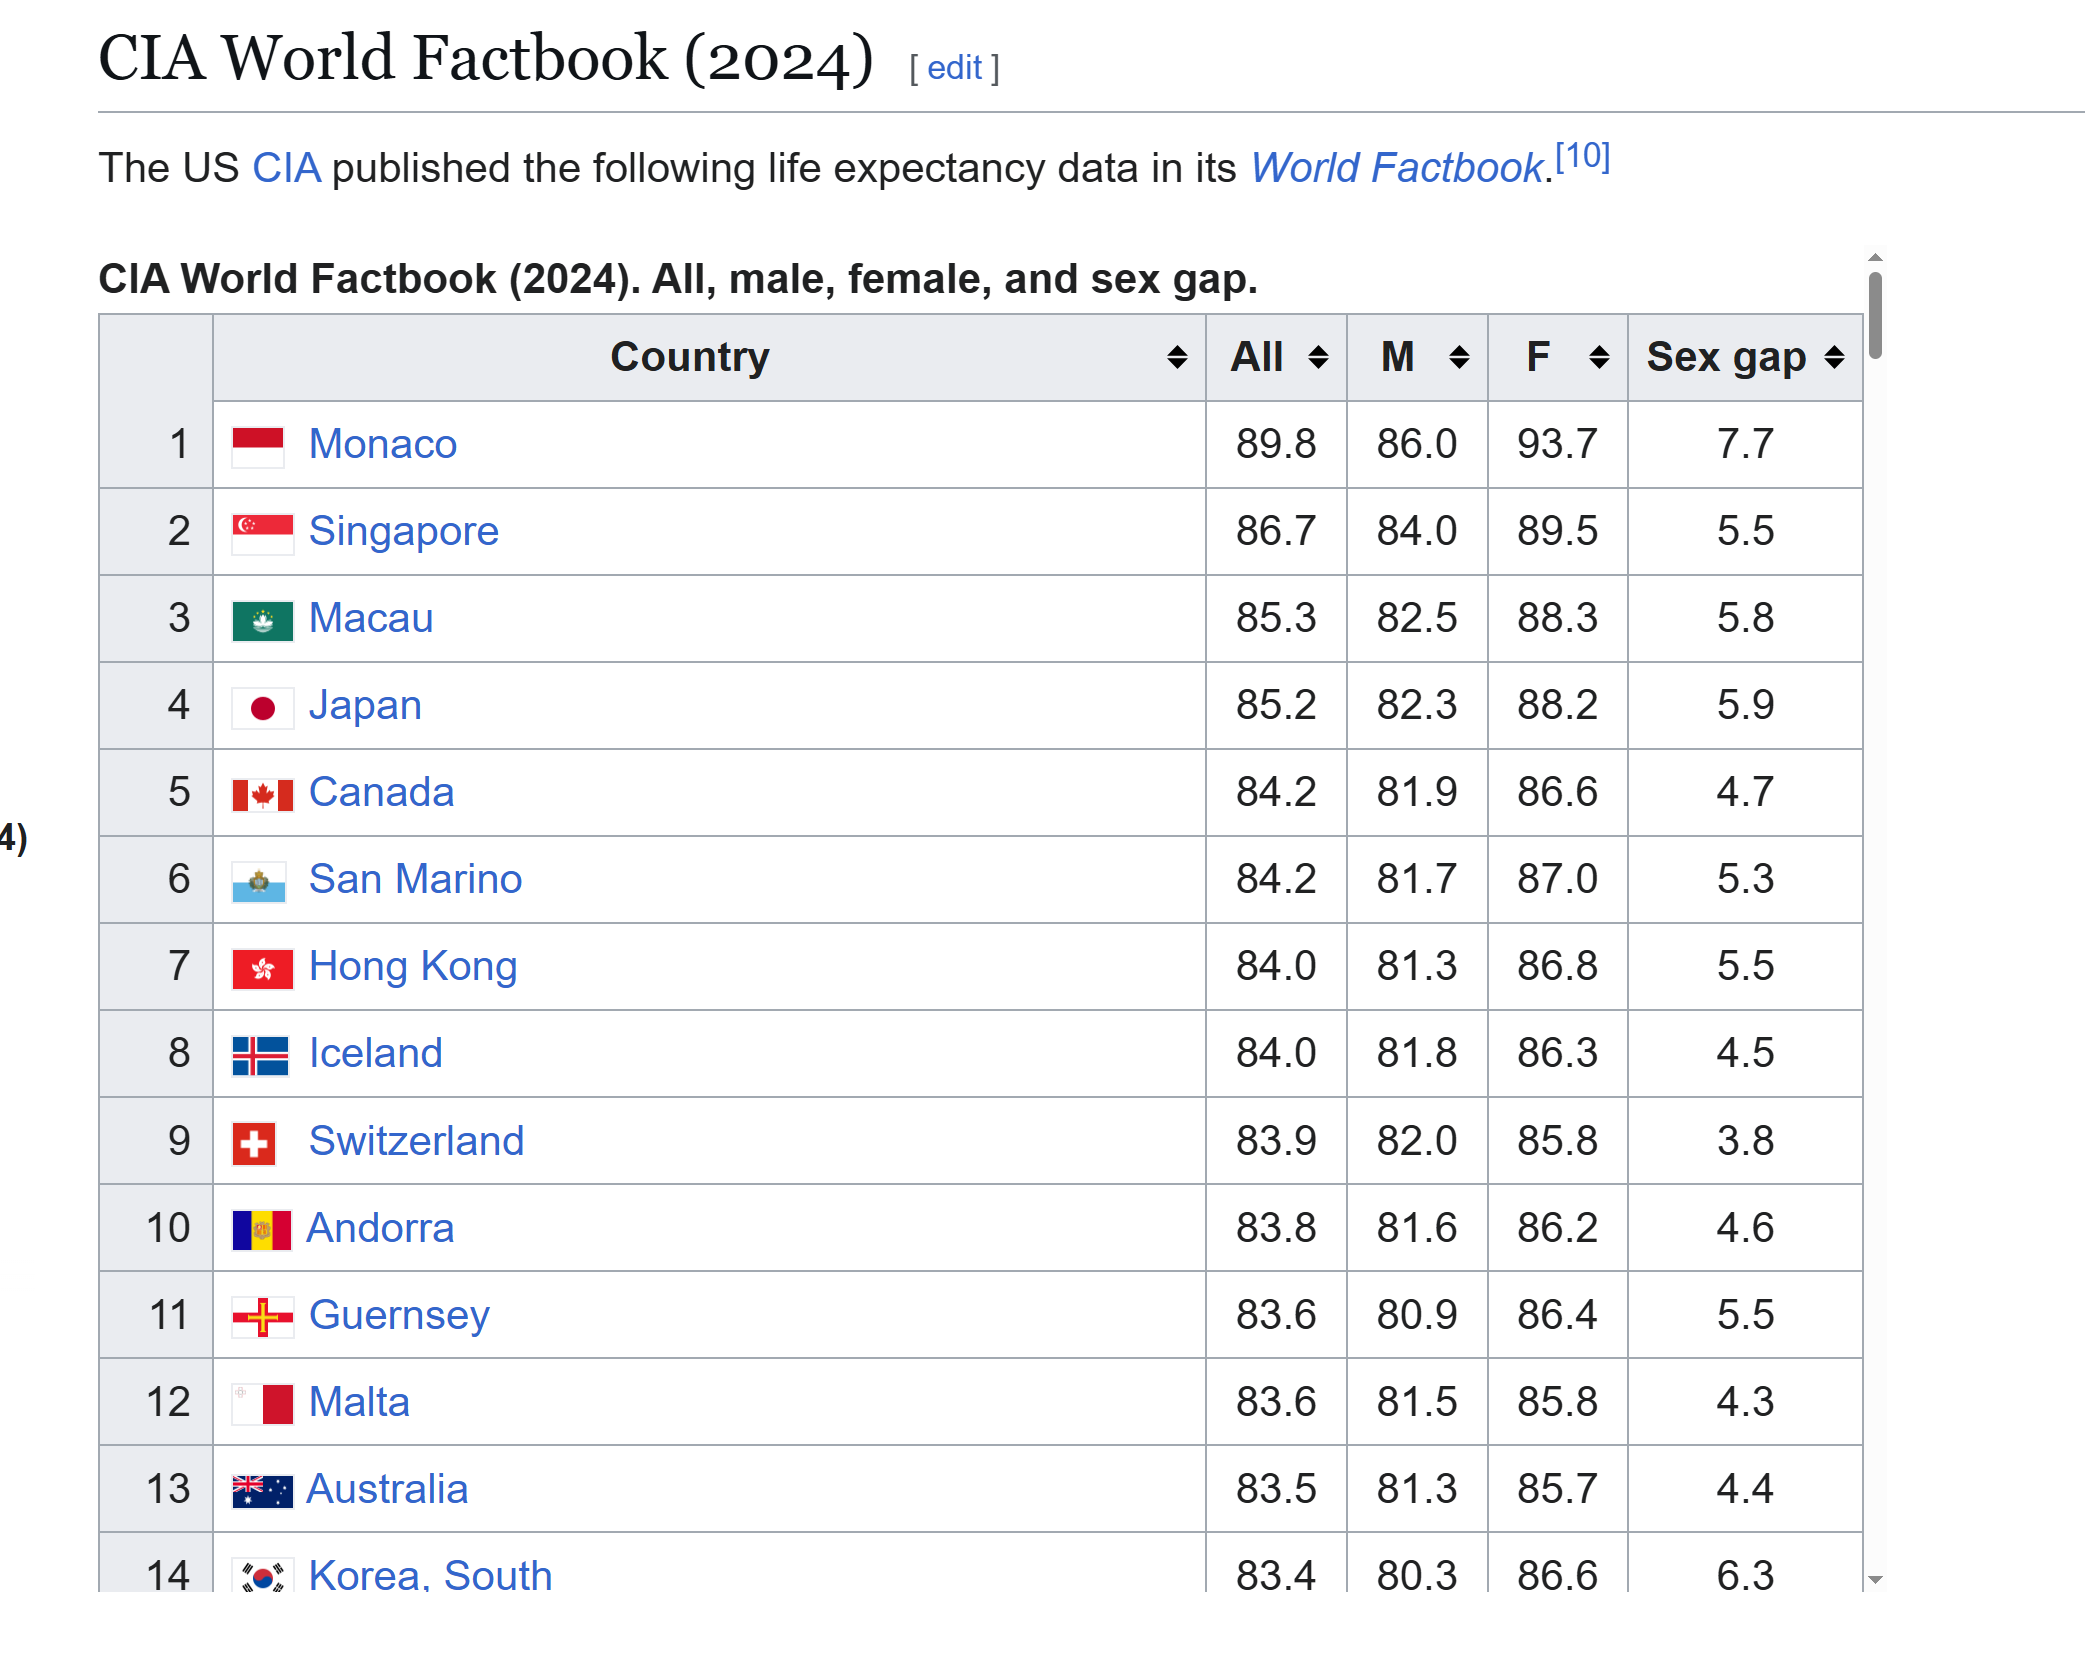Click the table's scroll down arrow
The image size is (2085, 1659).
pos(1875,1580)
